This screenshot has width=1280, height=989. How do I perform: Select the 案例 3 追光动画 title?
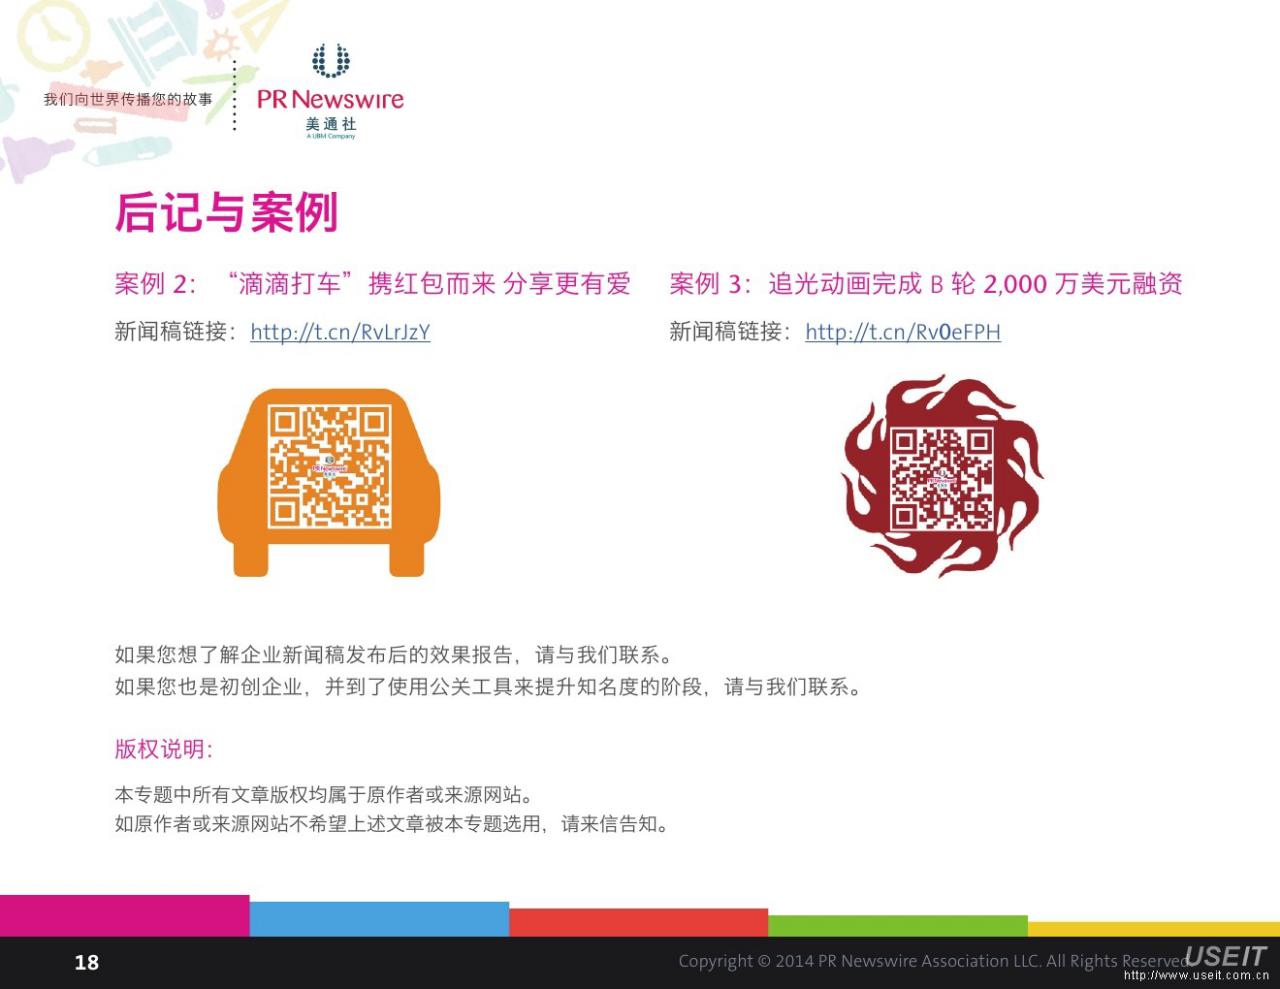click(x=926, y=284)
